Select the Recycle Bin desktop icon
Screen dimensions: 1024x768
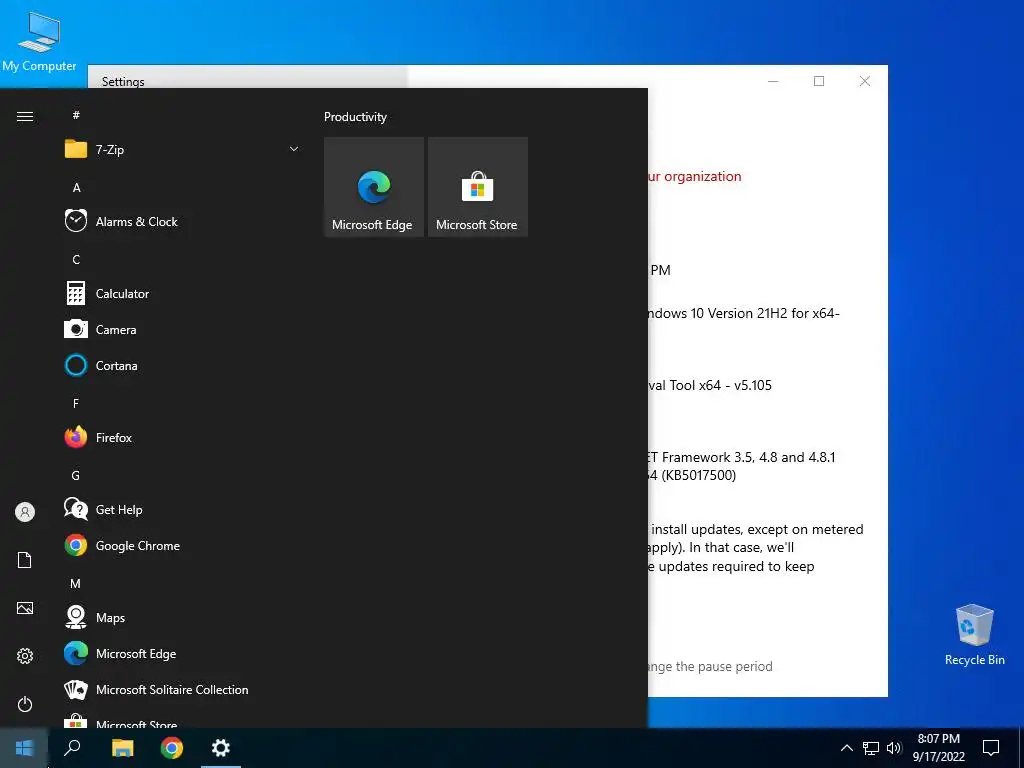click(974, 635)
